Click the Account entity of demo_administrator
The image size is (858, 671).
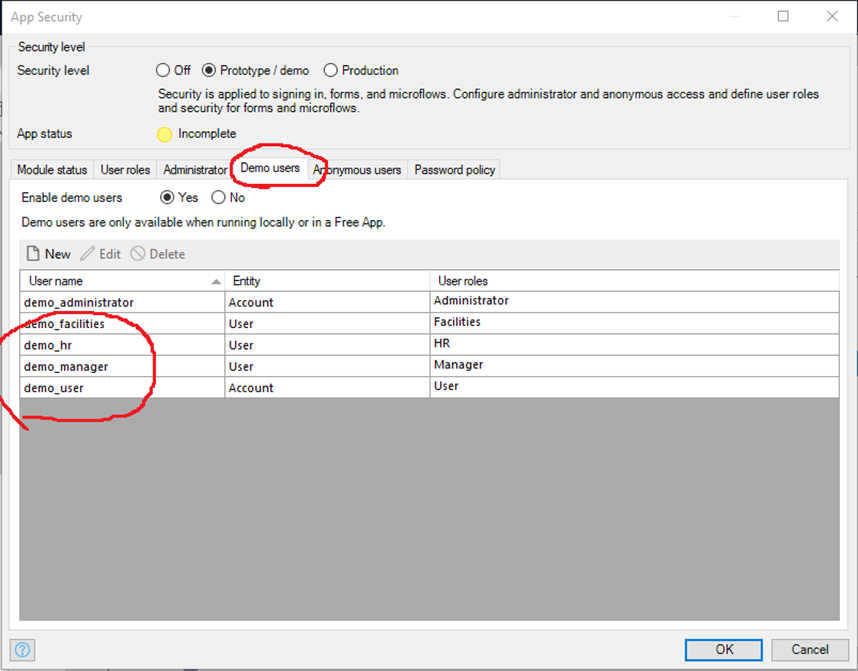coord(327,302)
